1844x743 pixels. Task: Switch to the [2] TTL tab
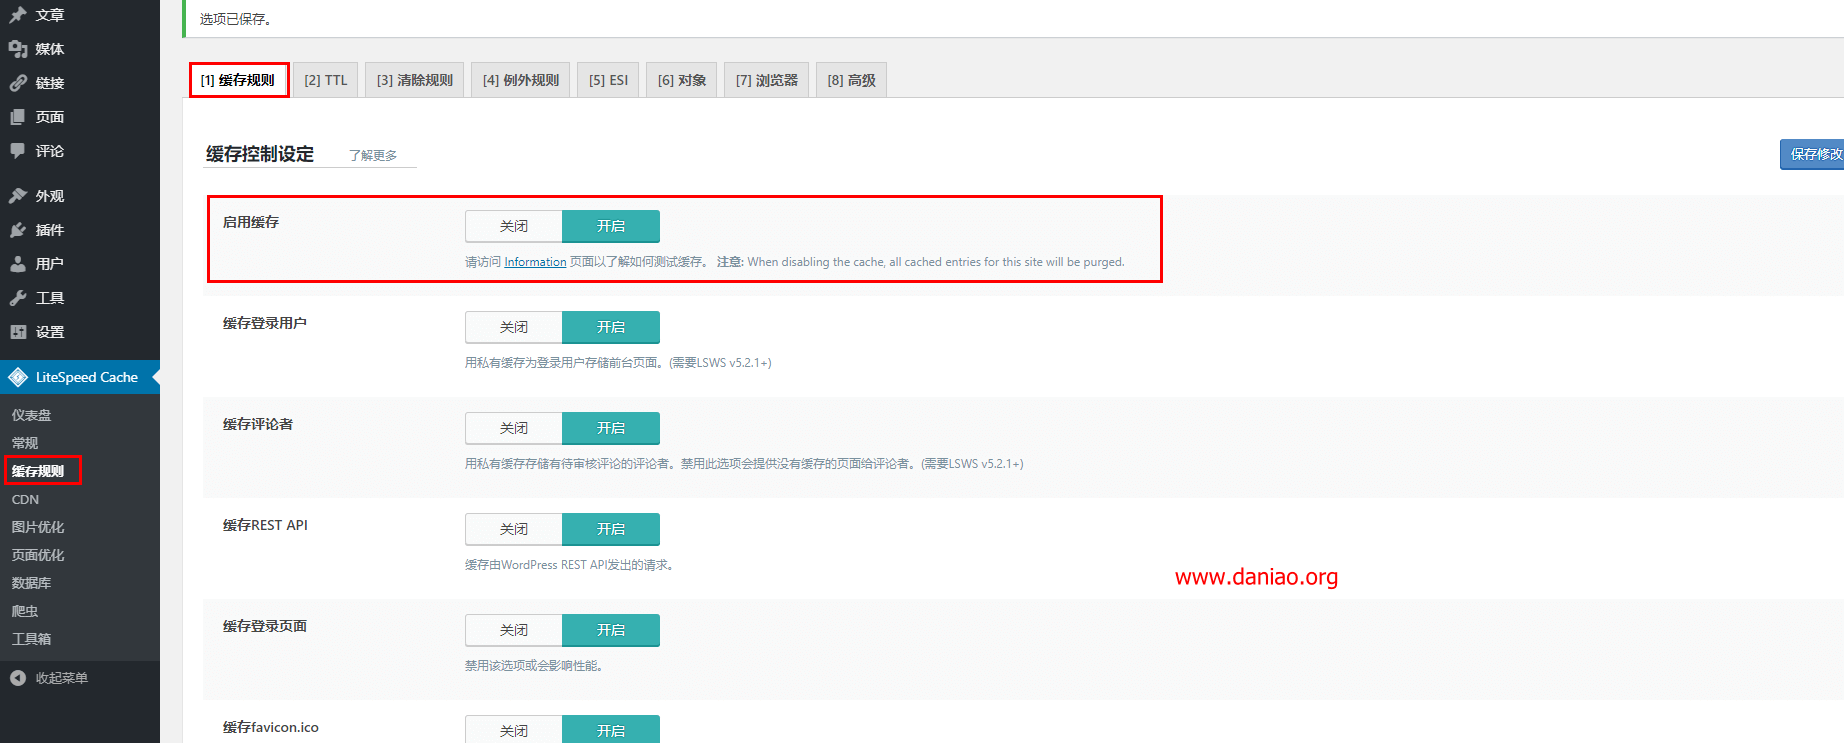coord(326,80)
